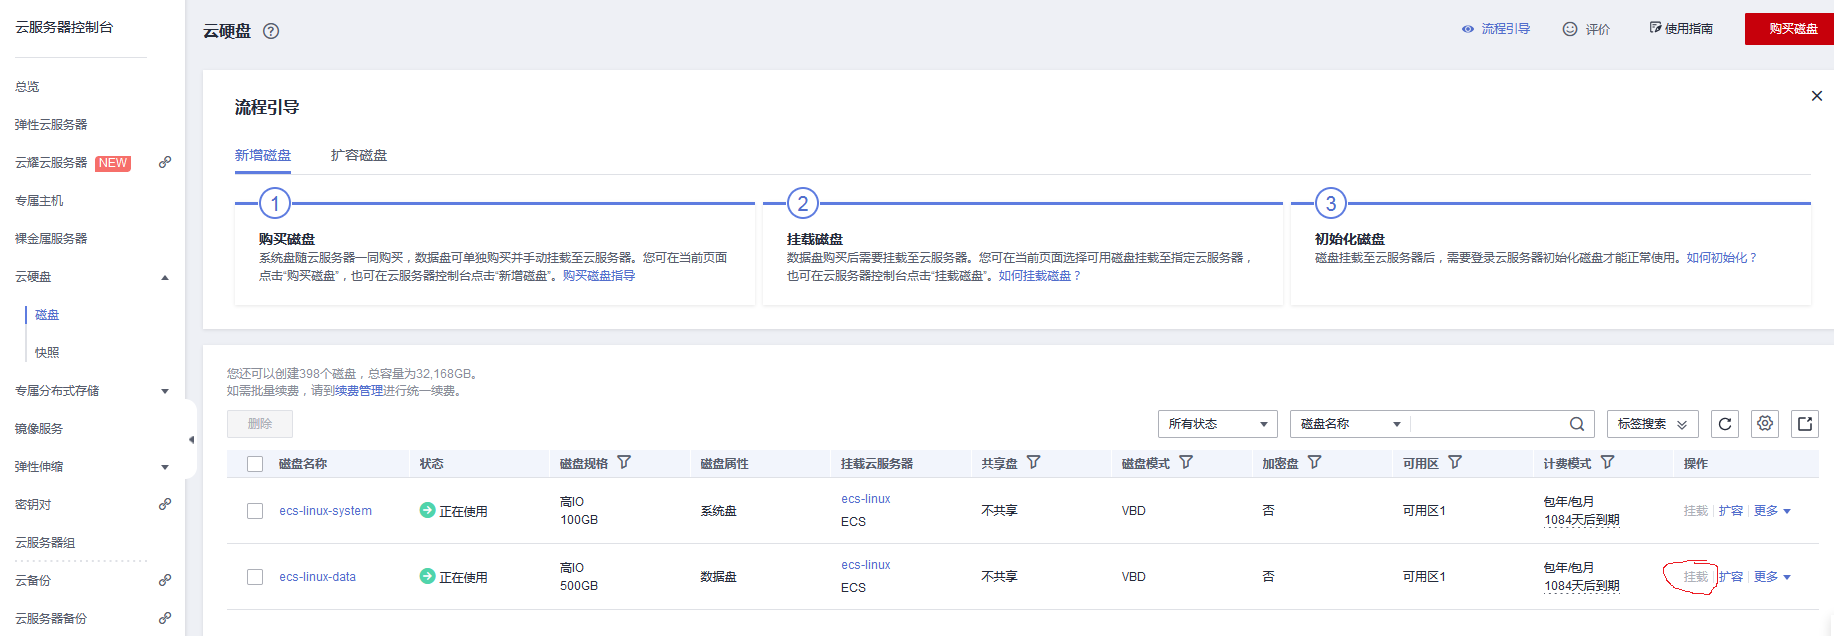Filter by 加密盘 column
1834x636 pixels.
pos(1314,462)
